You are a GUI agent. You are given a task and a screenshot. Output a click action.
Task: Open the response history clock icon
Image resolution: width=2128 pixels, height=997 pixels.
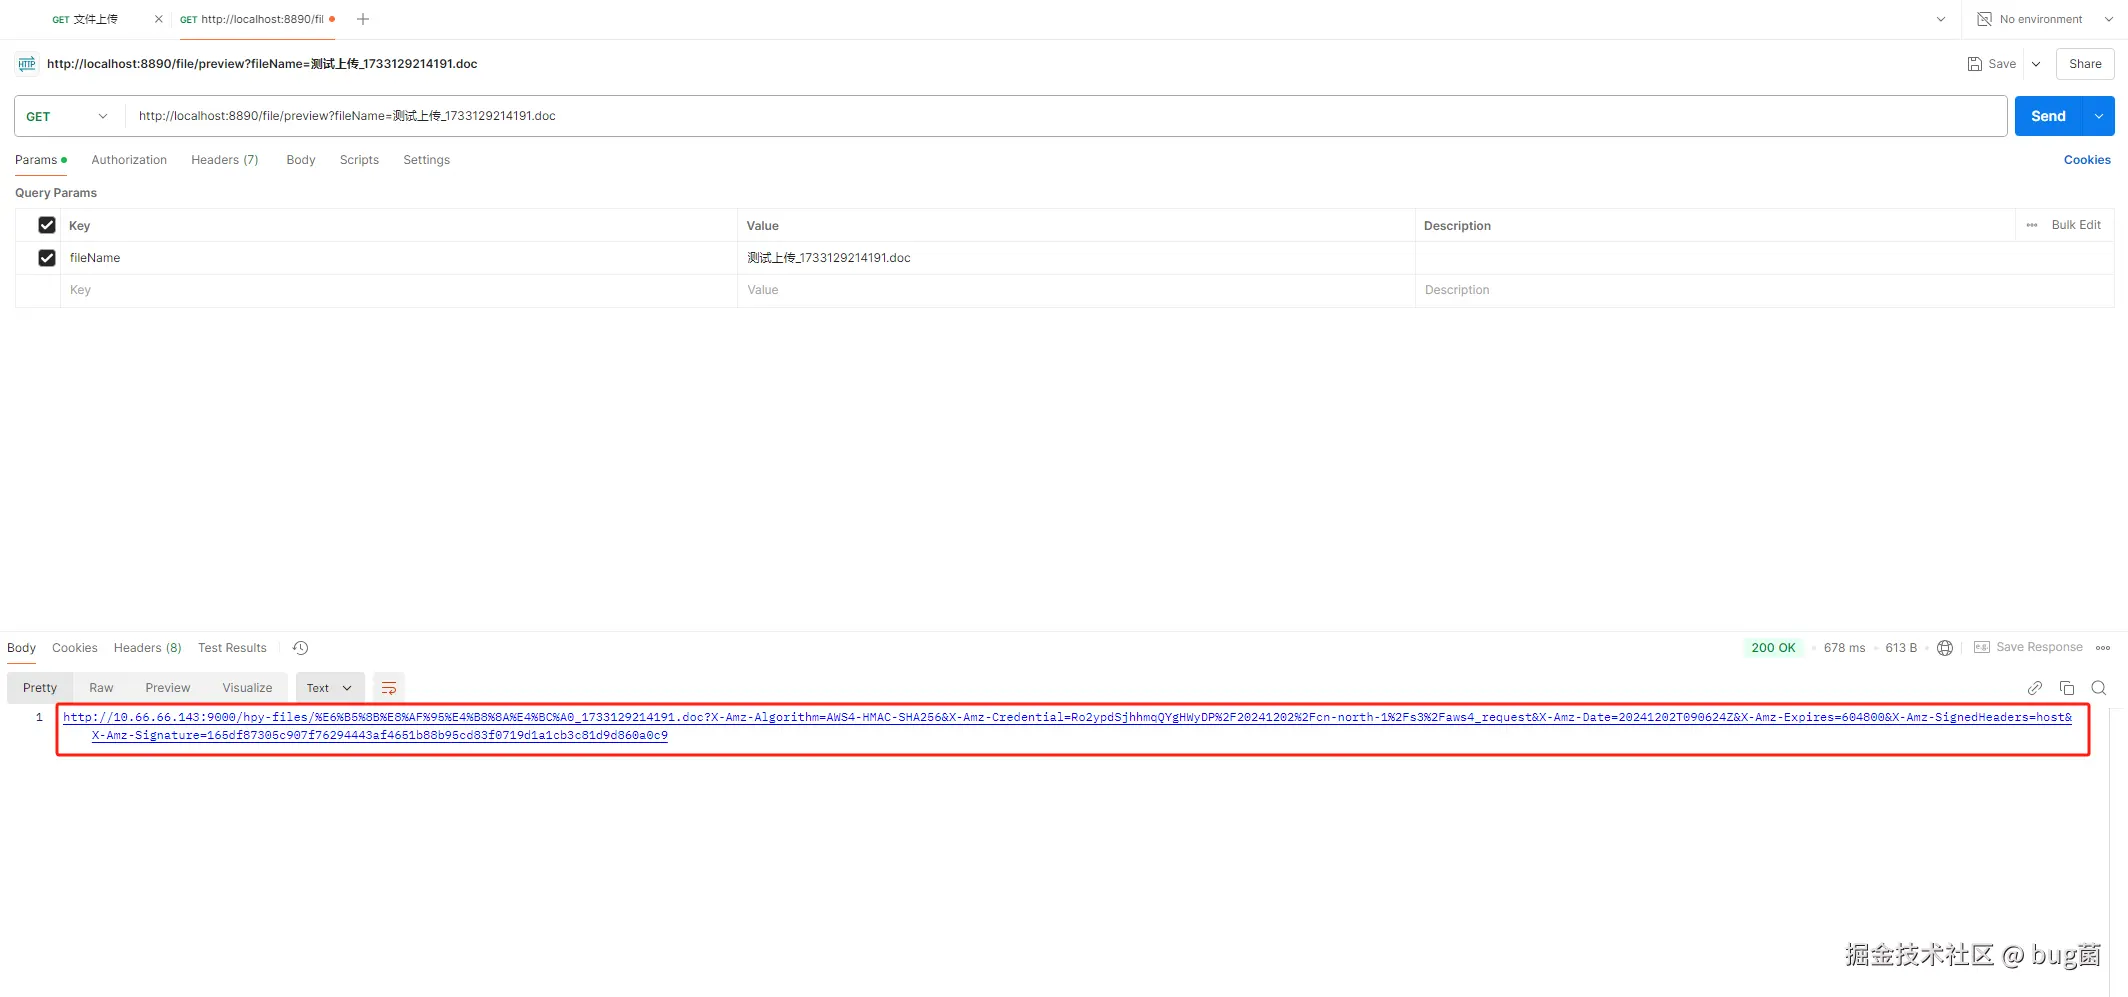tap(300, 648)
